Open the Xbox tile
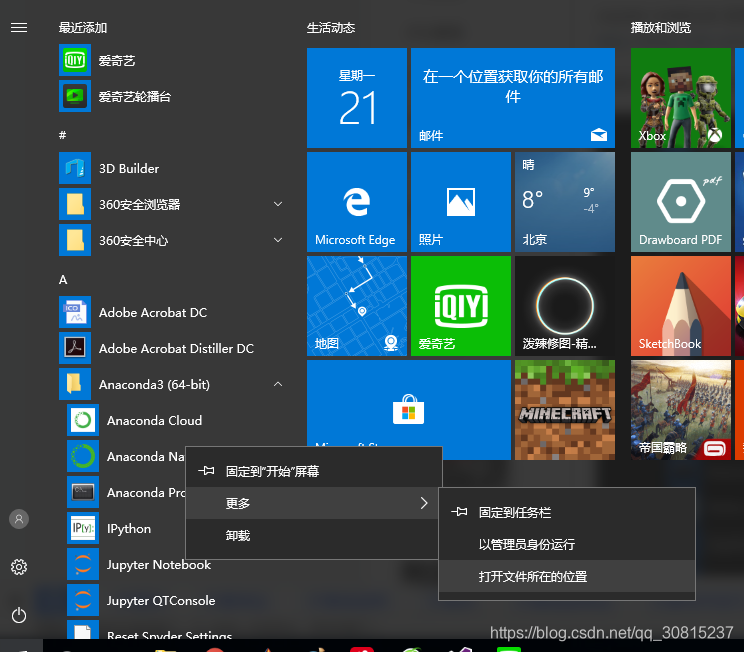Screen dimensions: 744x652 click(681, 98)
